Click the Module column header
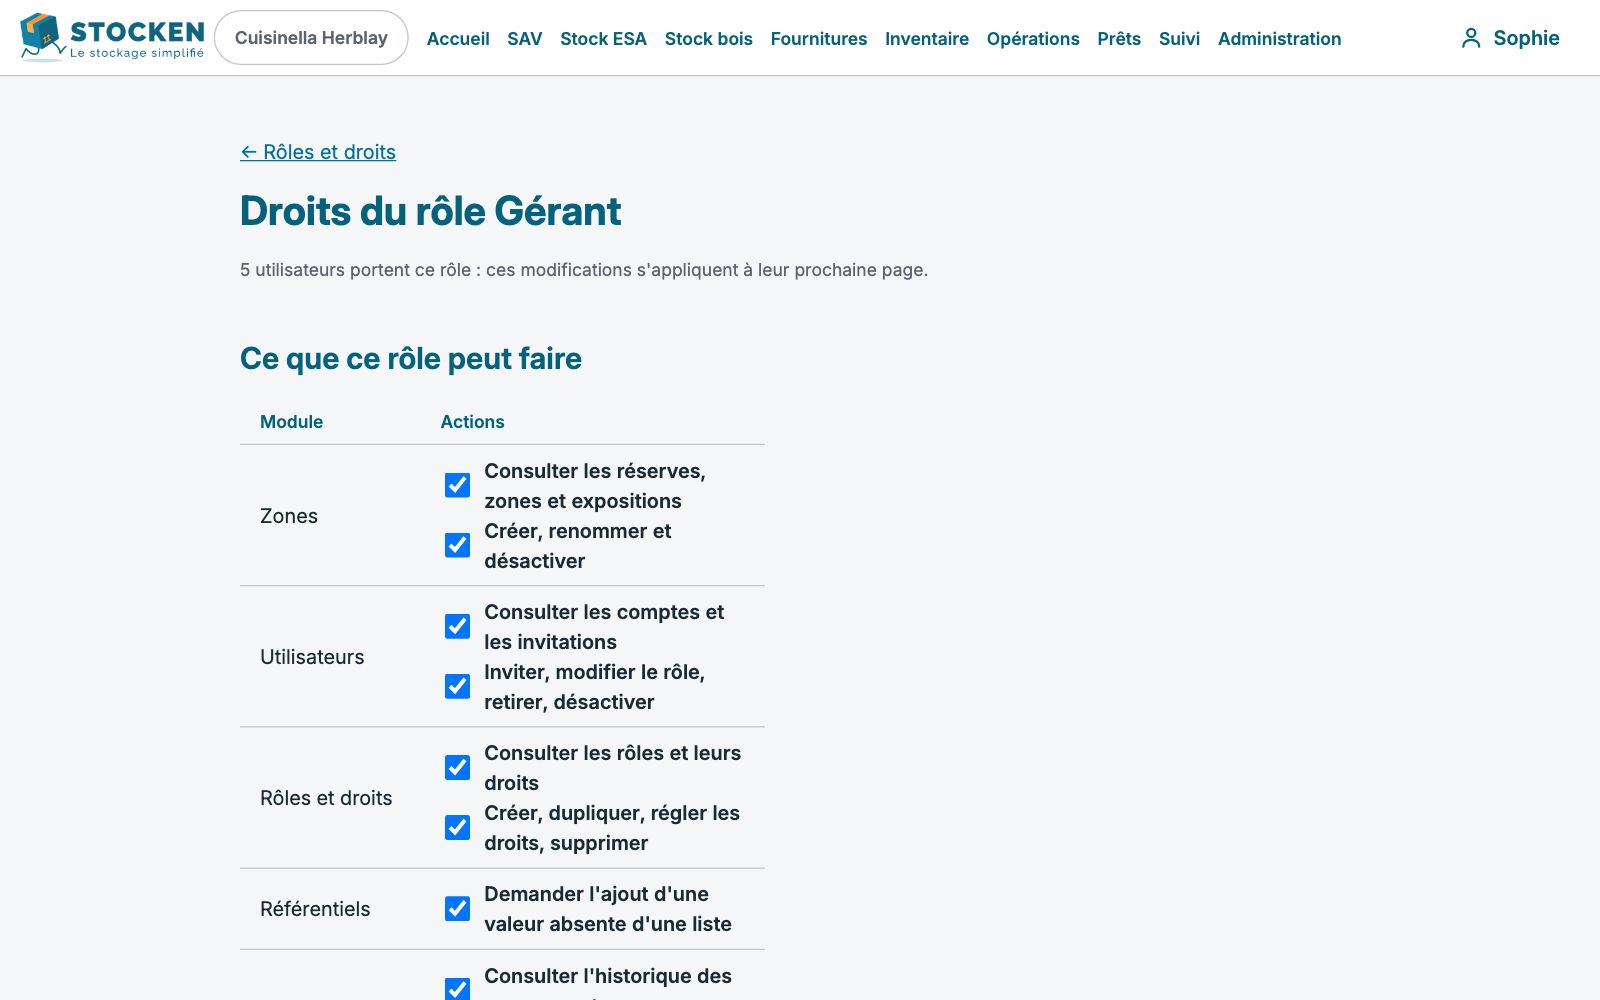Viewport: 1600px width, 1000px height. (291, 422)
